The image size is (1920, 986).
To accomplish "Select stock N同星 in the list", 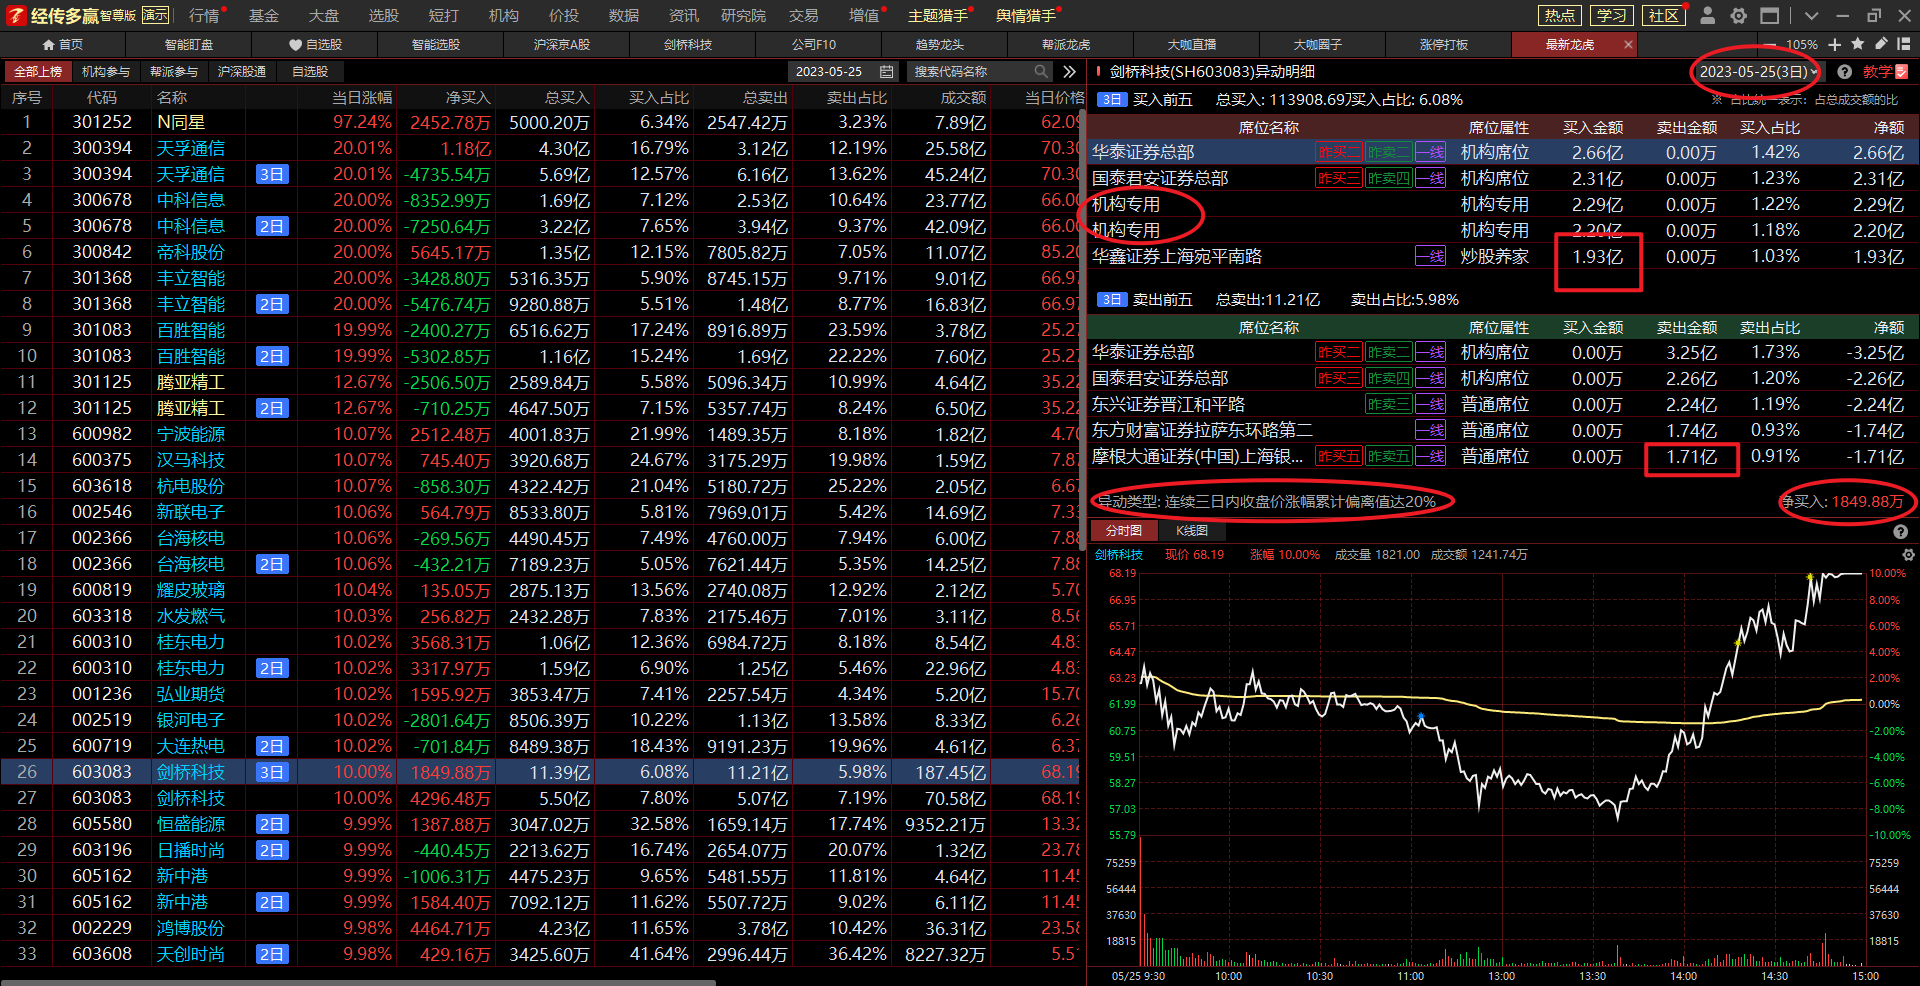I will (x=181, y=122).
